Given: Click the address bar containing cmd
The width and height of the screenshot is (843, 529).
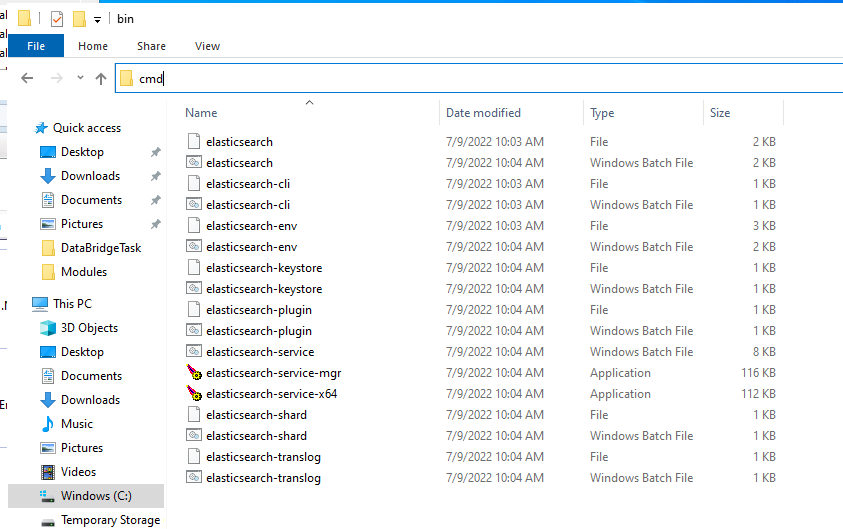Looking at the screenshot, I should click(478, 78).
